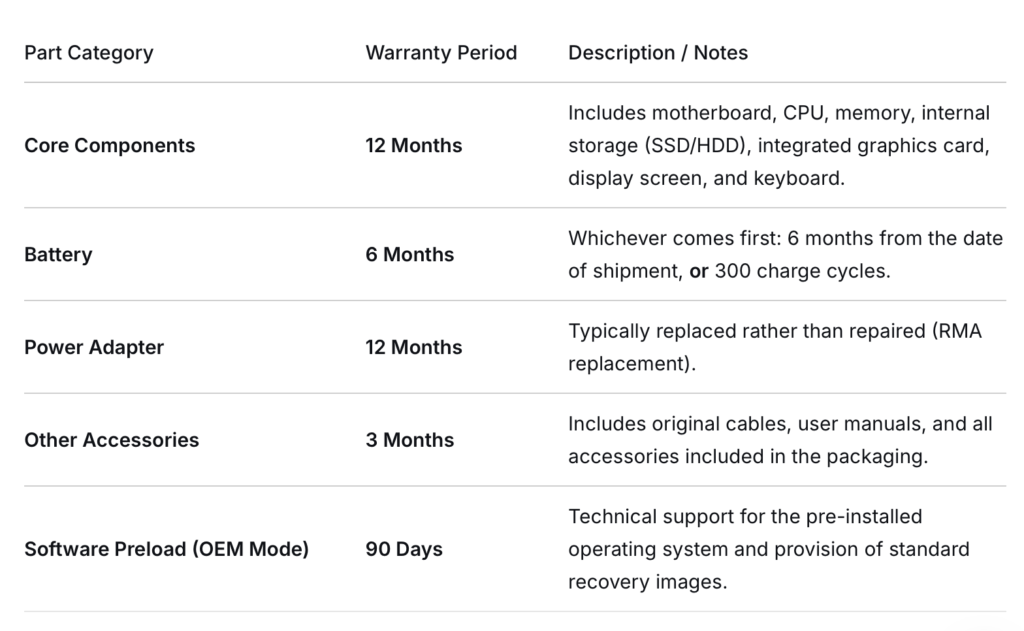Select the 3 Months warranty cell

[x=410, y=440]
